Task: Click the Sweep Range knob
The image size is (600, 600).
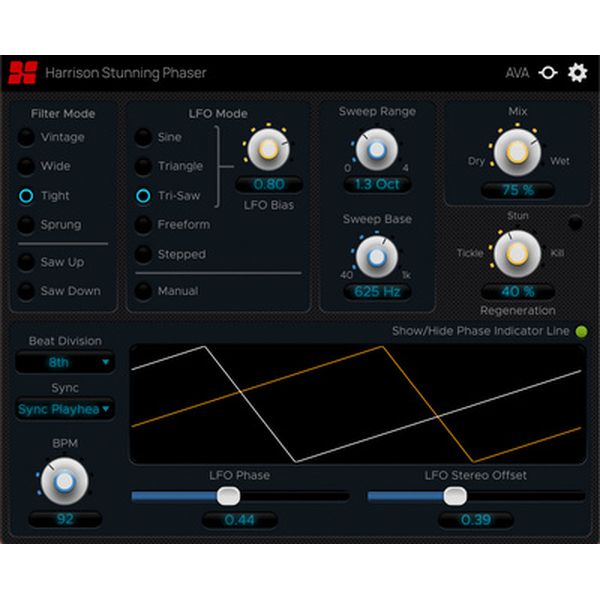Action: pos(376,149)
